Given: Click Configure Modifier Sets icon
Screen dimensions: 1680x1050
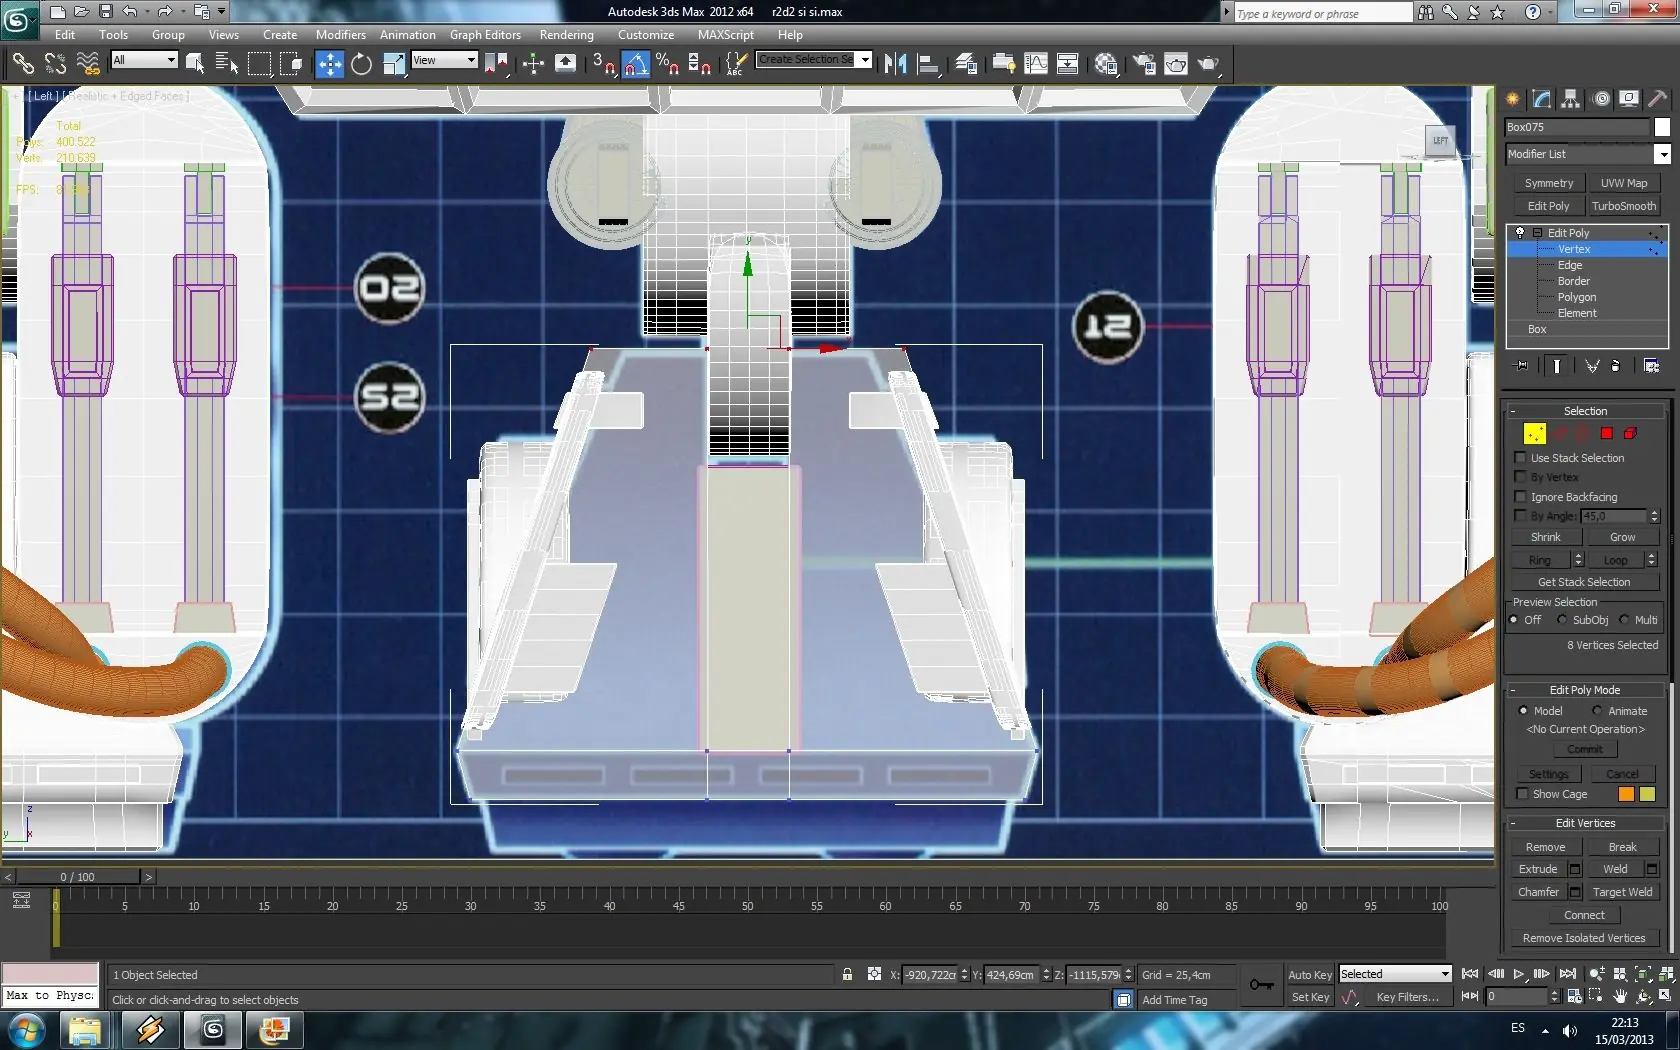Looking at the screenshot, I should pos(1651,366).
